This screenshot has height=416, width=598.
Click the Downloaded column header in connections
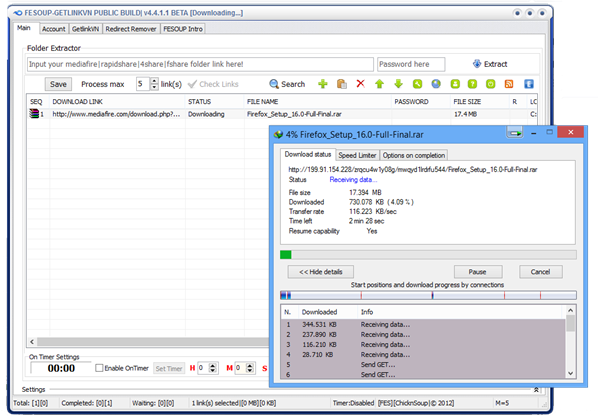[x=328, y=312]
